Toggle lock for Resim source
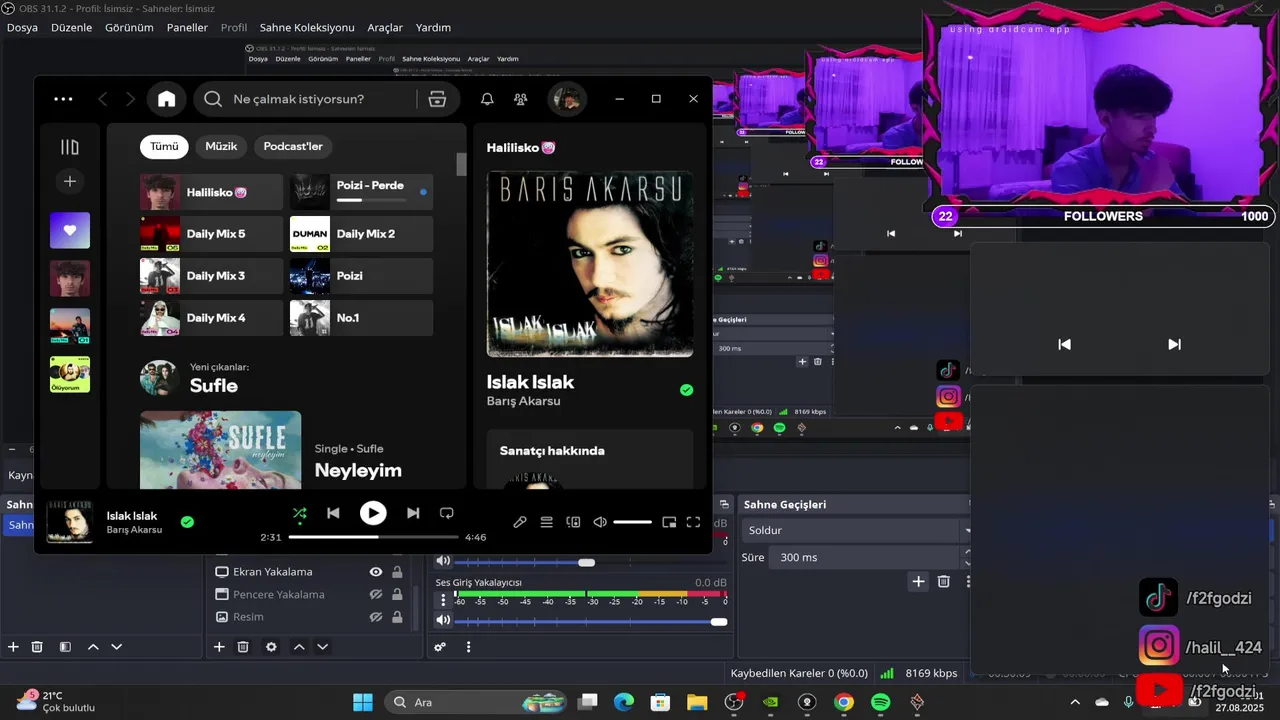 tap(397, 617)
